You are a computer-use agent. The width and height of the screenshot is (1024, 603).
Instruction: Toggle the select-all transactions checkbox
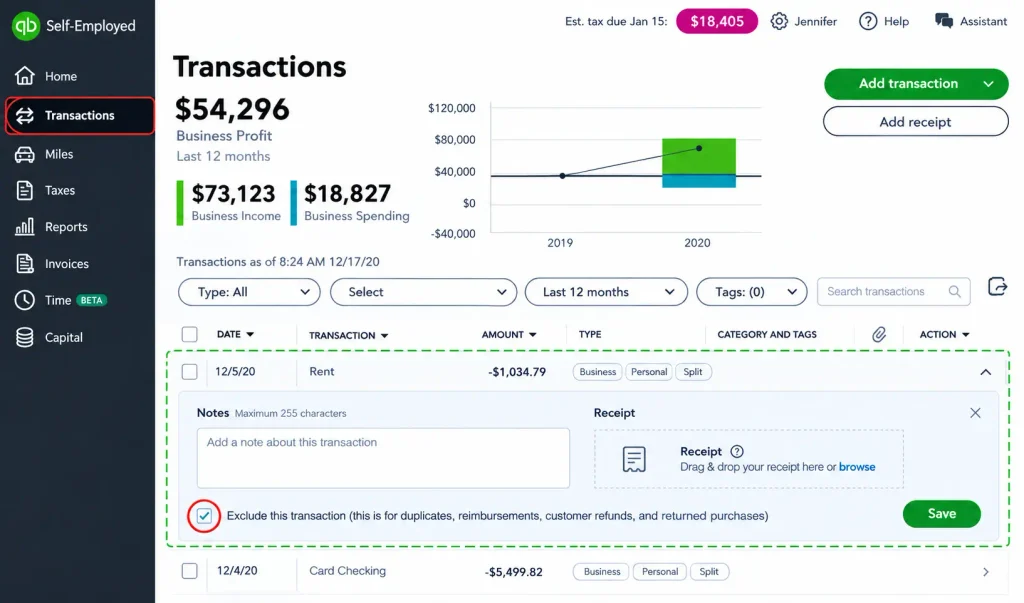(x=189, y=334)
